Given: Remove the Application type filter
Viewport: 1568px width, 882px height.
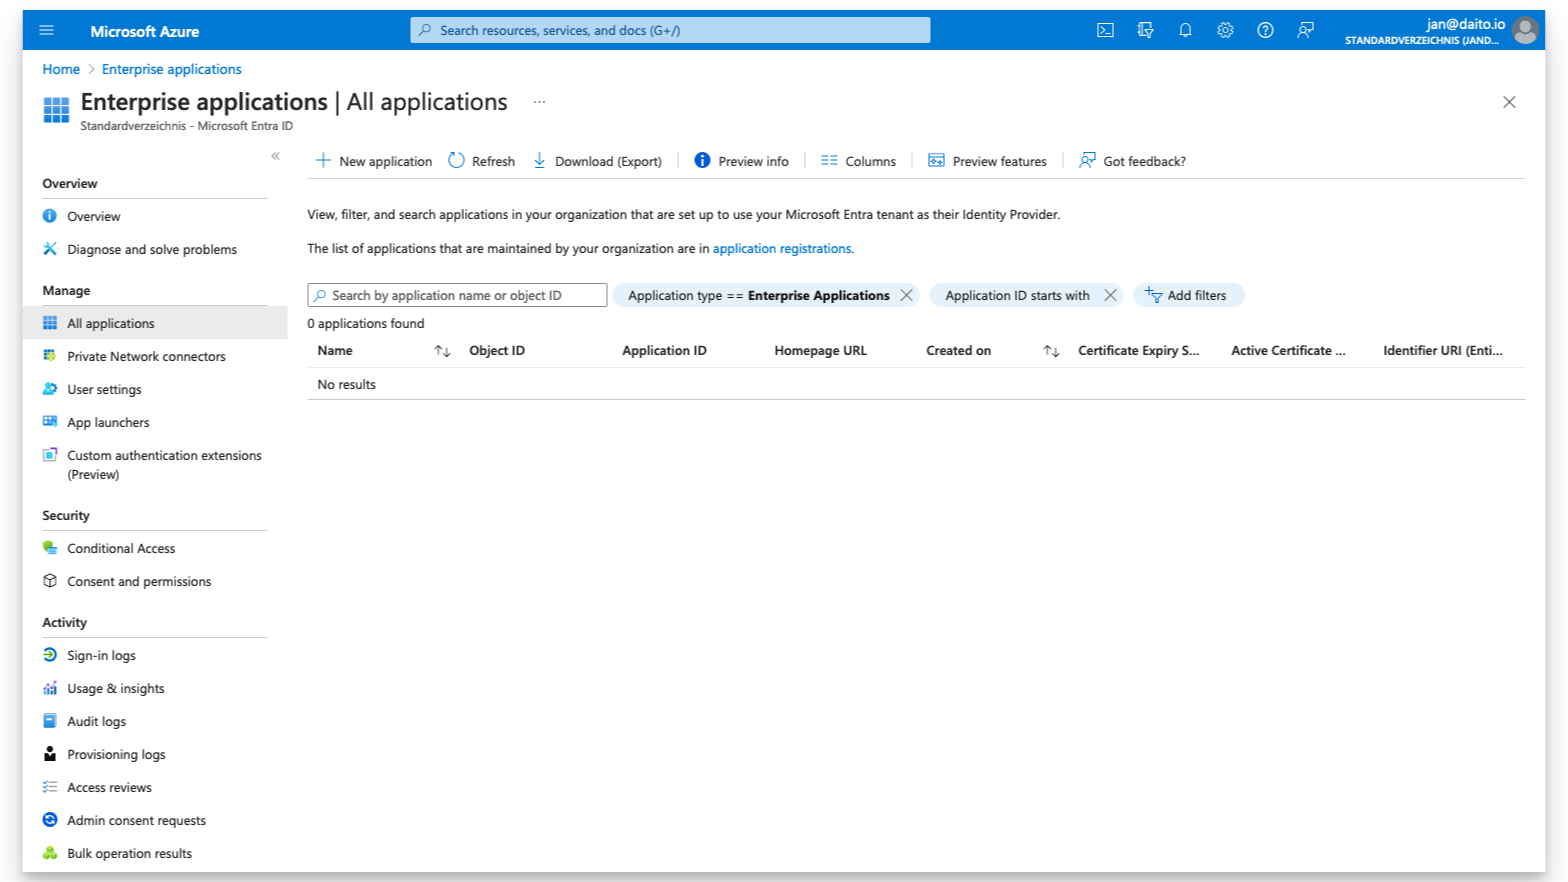Looking at the screenshot, I should coord(906,295).
